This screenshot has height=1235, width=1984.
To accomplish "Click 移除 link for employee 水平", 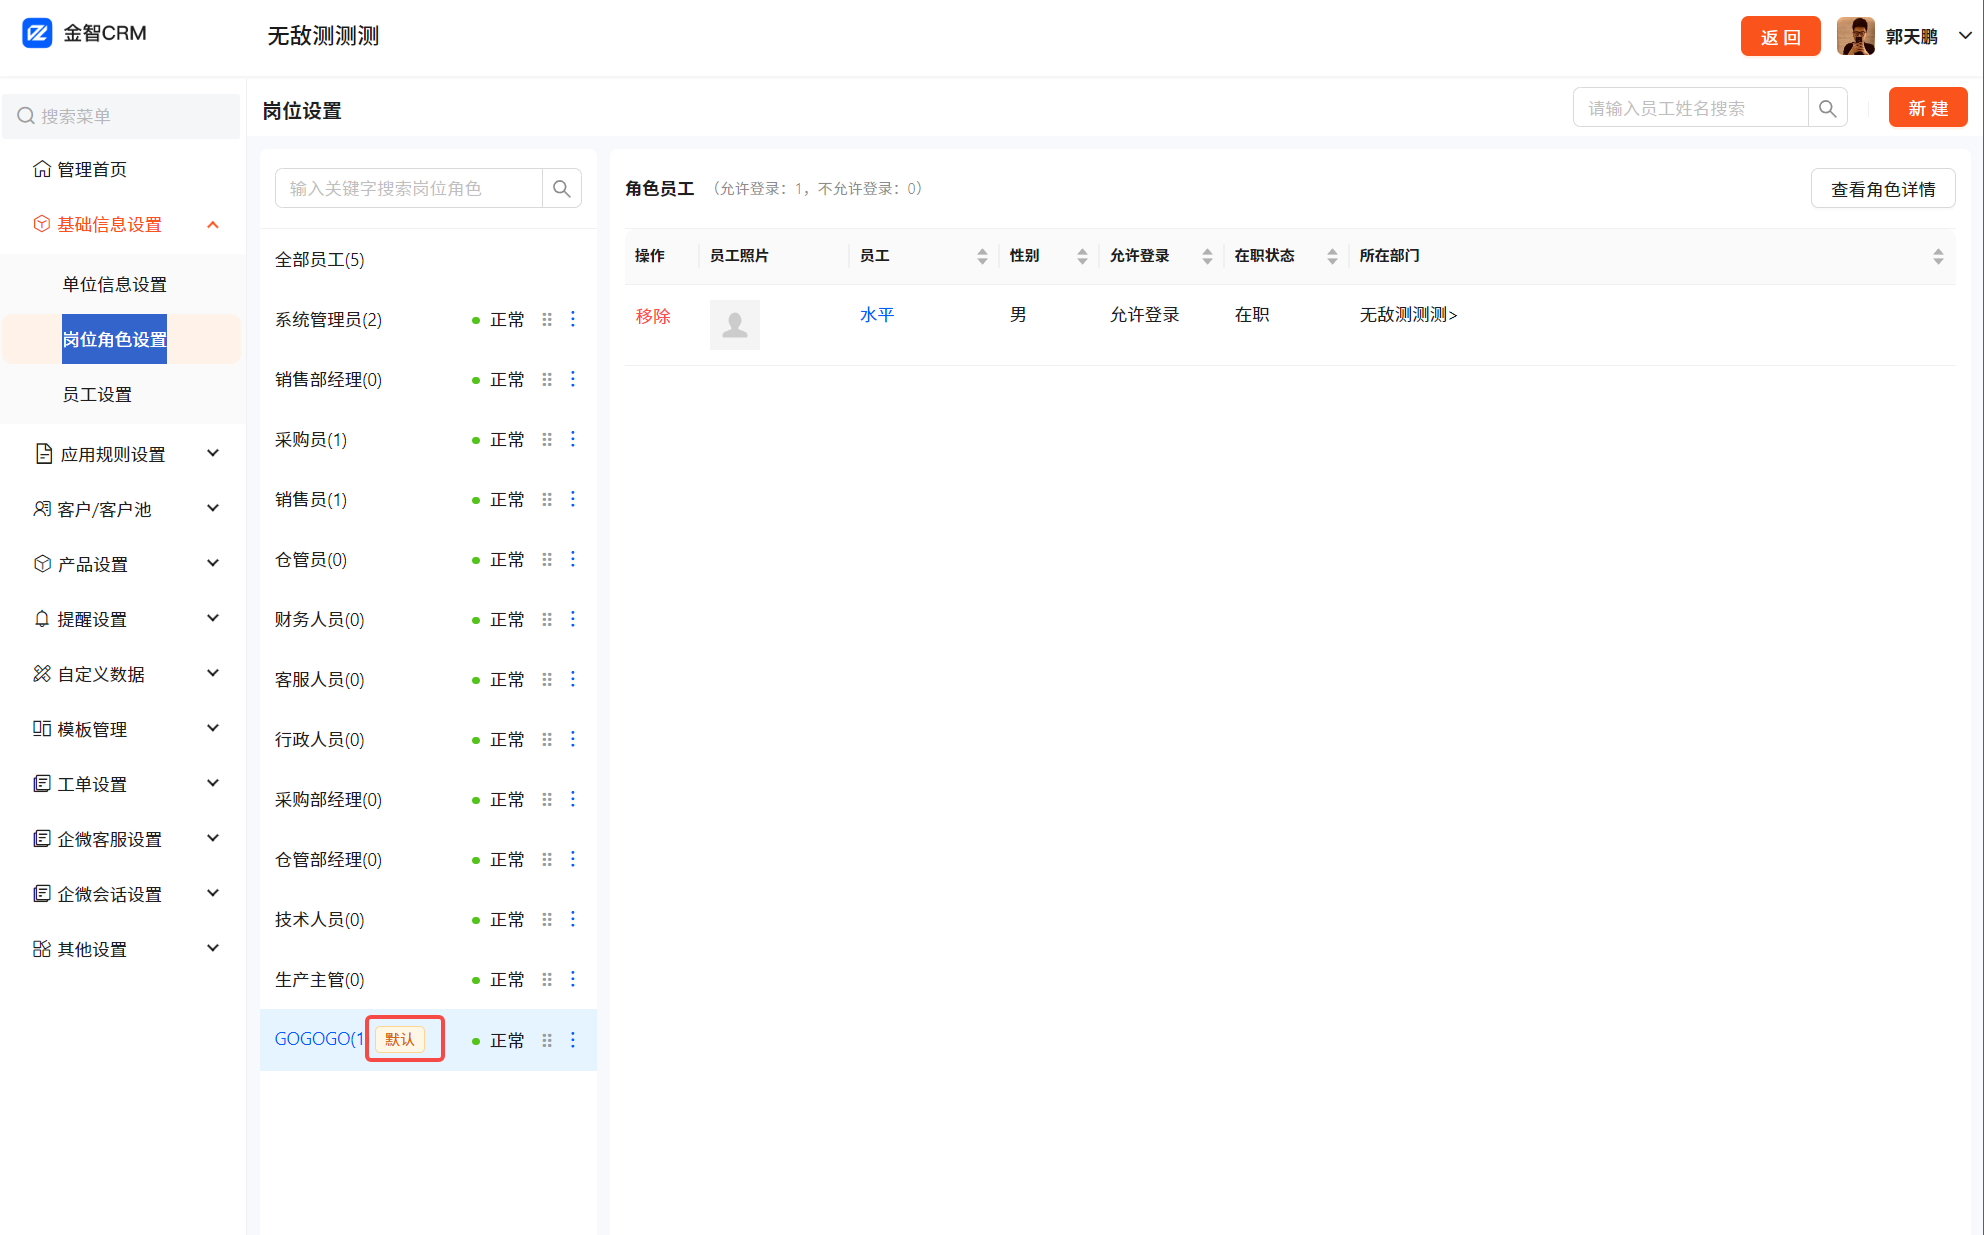I will point(653,316).
